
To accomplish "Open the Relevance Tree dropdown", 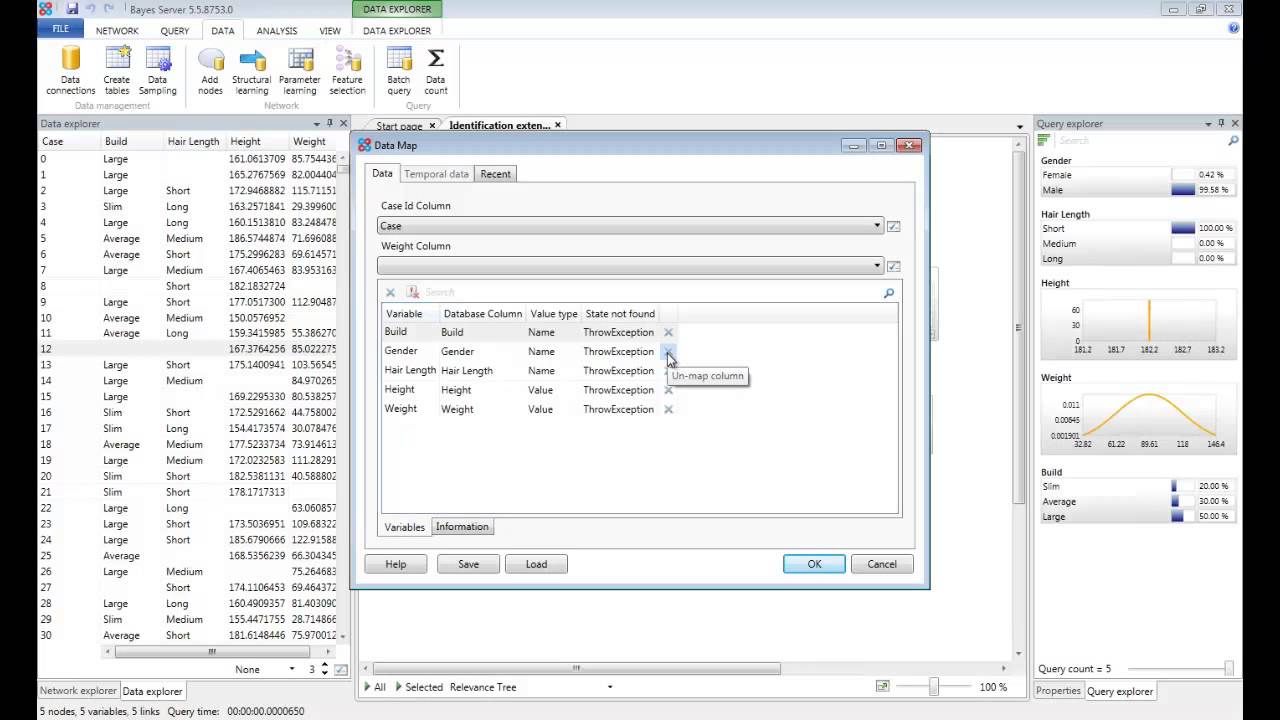I will [610, 687].
